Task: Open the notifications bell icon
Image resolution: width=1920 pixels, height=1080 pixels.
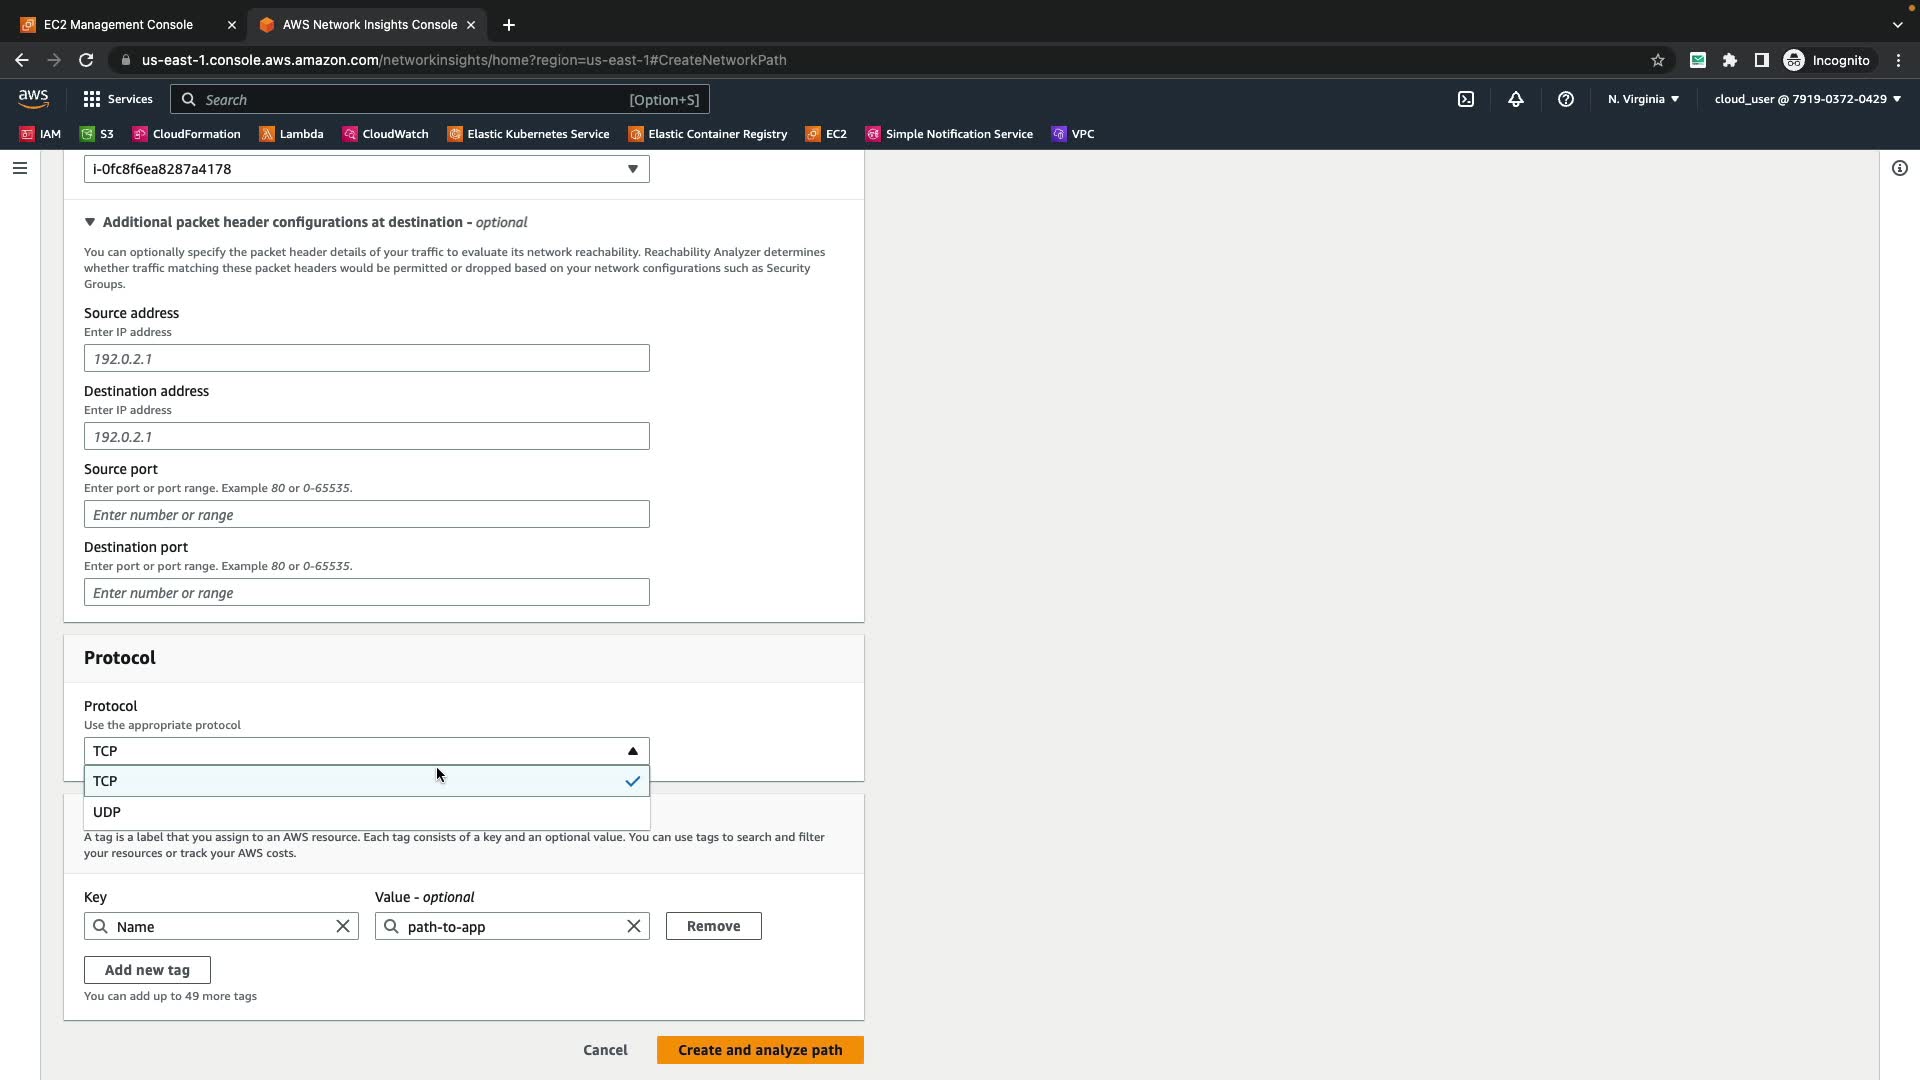Action: click(x=1515, y=99)
